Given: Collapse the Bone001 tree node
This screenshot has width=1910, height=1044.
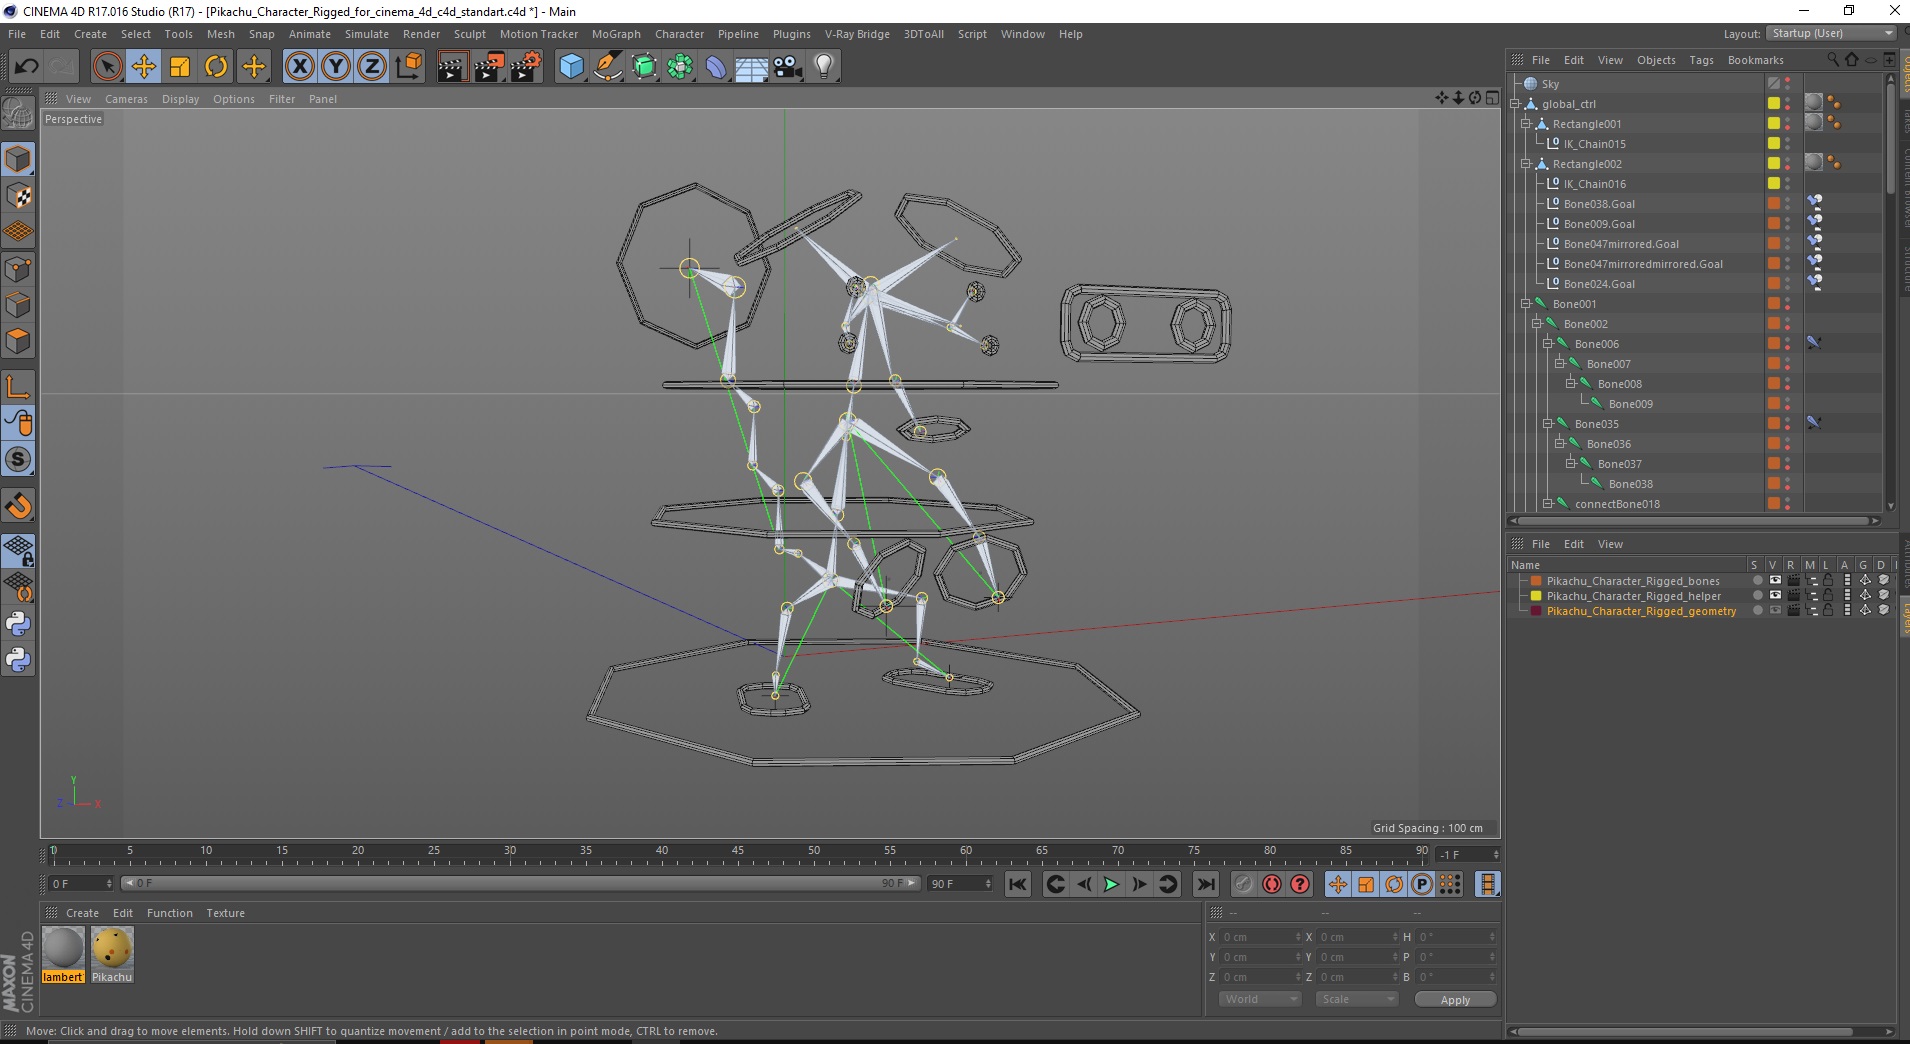Looking at the screenshot, I should coord(1526,304).
